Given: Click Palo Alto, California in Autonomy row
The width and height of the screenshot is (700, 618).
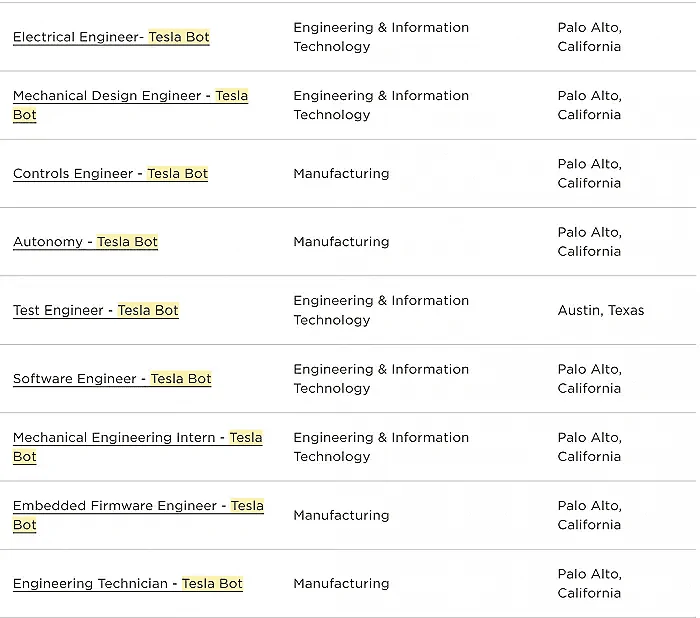Looking at the screenshot, I should (590, 242).
